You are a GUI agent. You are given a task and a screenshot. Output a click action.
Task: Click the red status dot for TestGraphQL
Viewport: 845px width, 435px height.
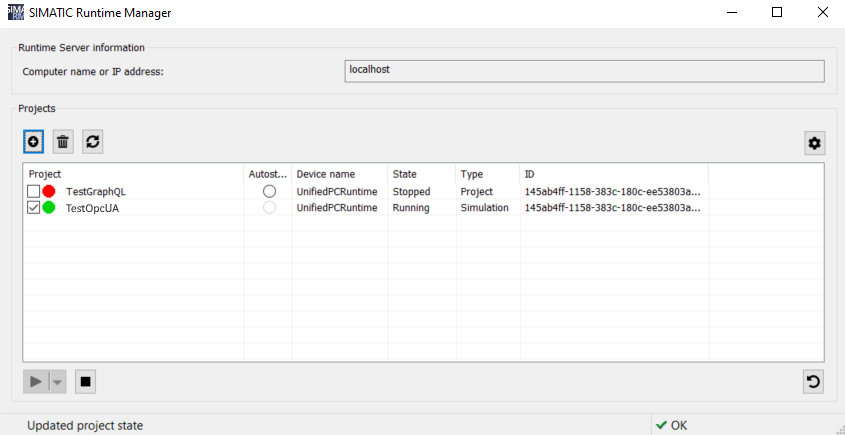[49, 191]
